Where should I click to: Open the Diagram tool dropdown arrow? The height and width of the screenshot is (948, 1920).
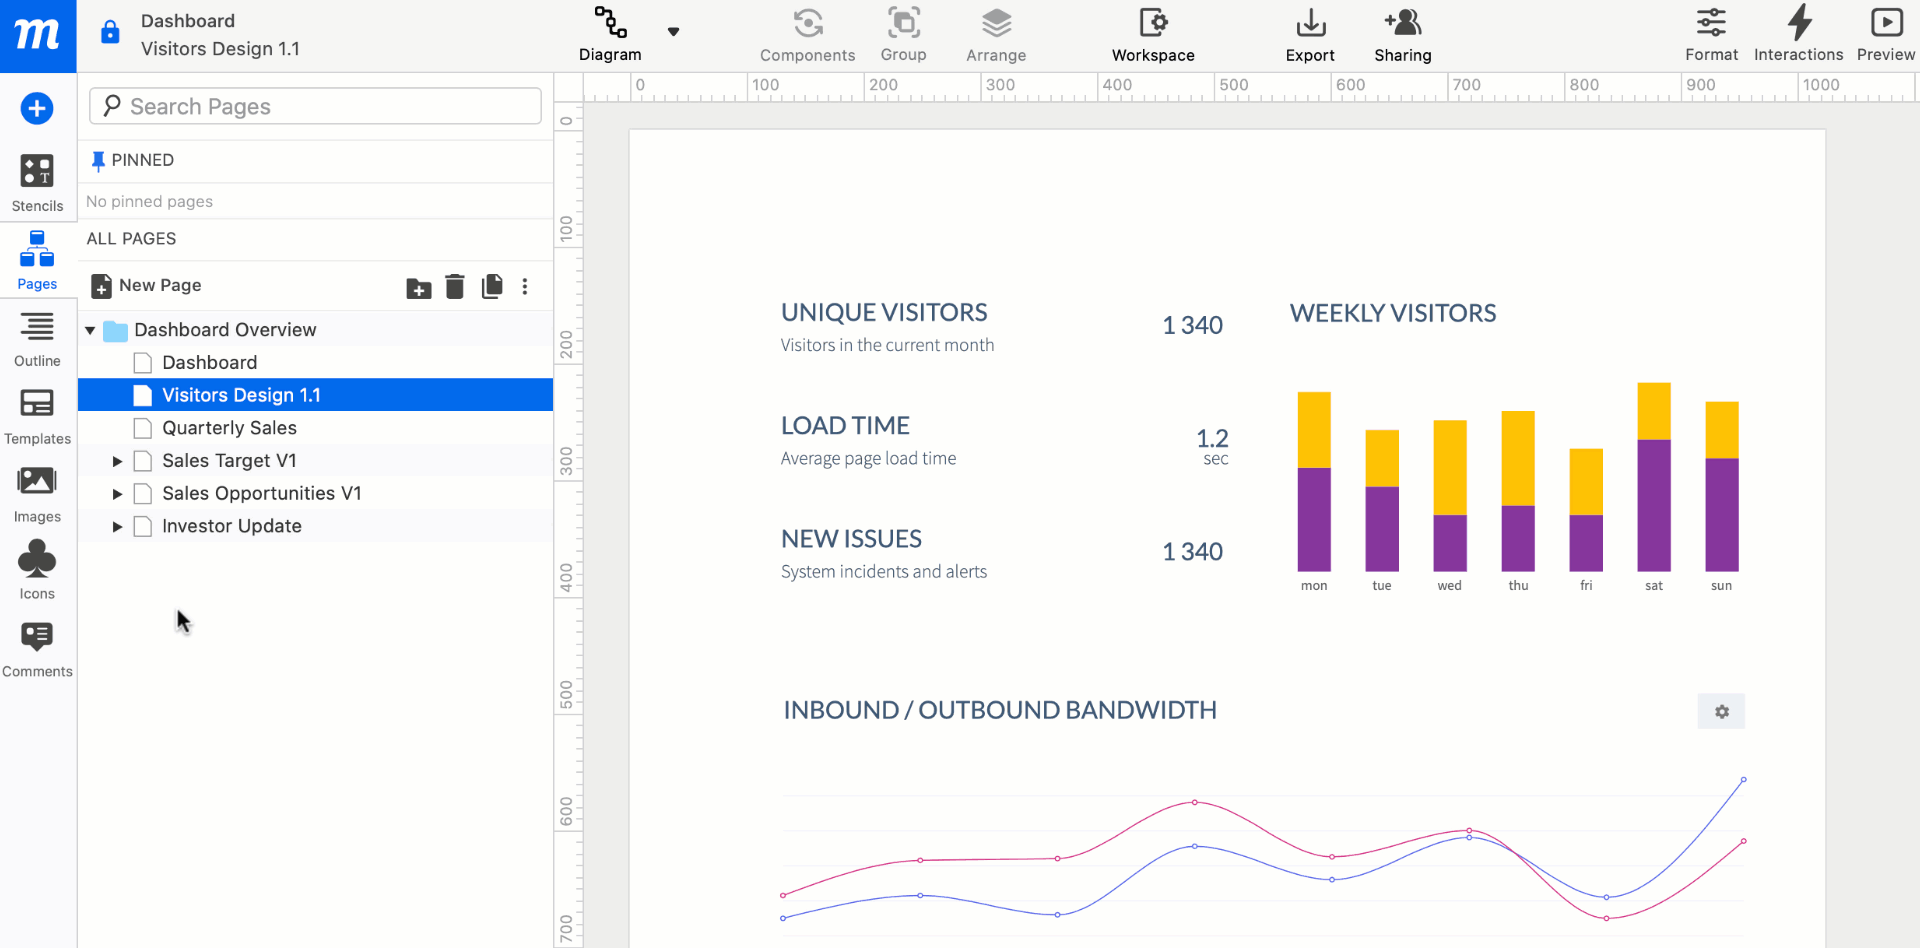point(673,32)
